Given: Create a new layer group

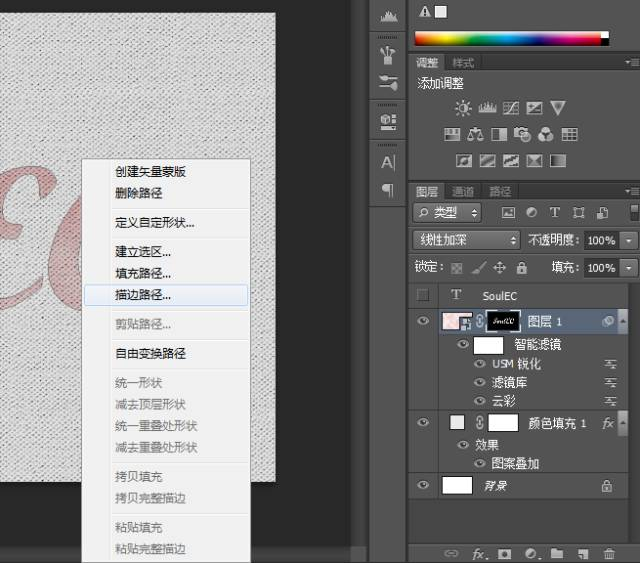Looking at the screenshot, I should click(x=557, y=554).
